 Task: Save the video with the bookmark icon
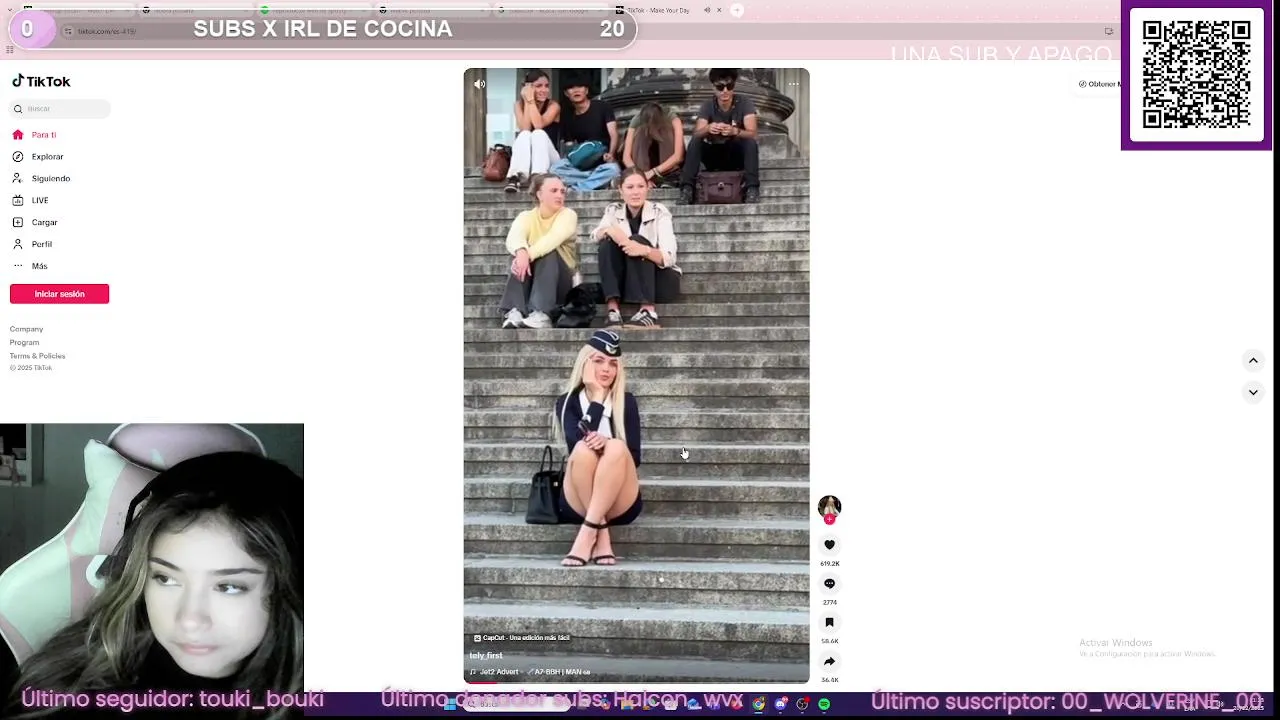click(829, 622)
